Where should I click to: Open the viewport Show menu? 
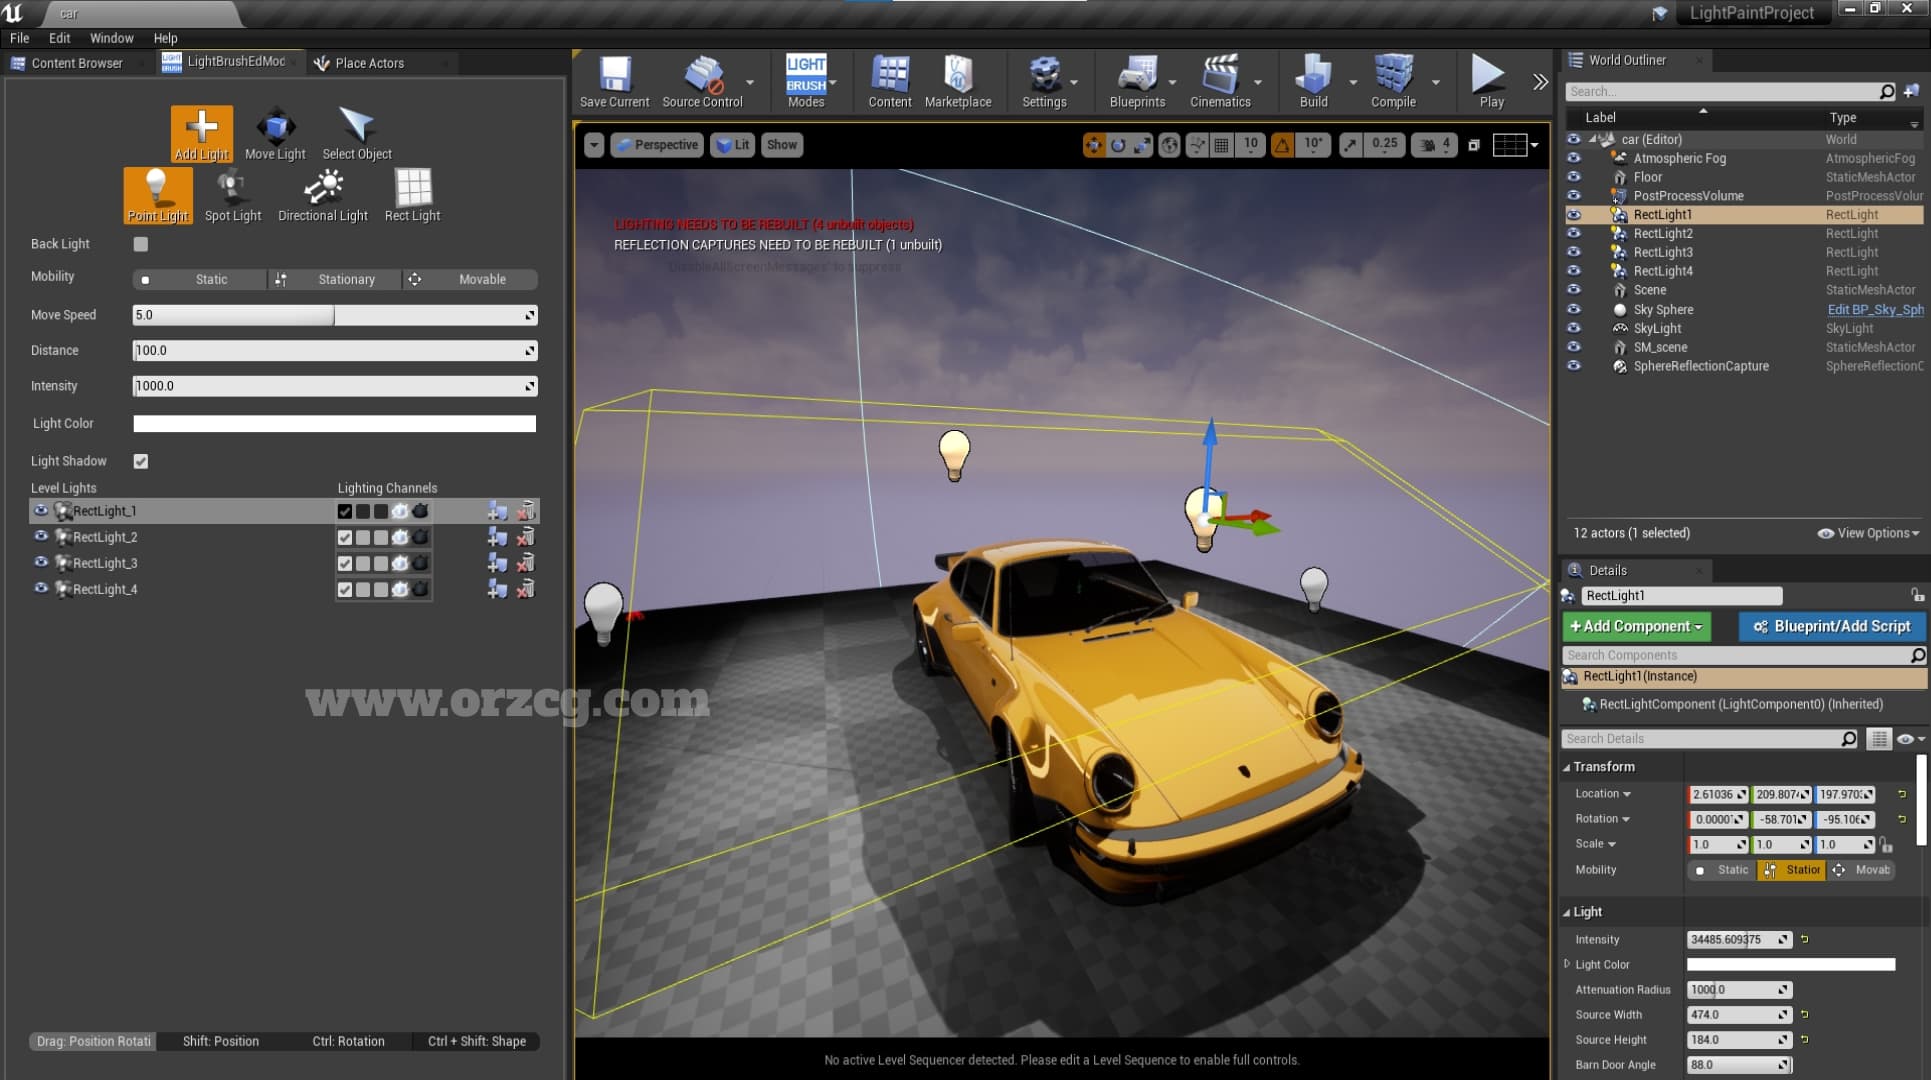pos(782,145)
